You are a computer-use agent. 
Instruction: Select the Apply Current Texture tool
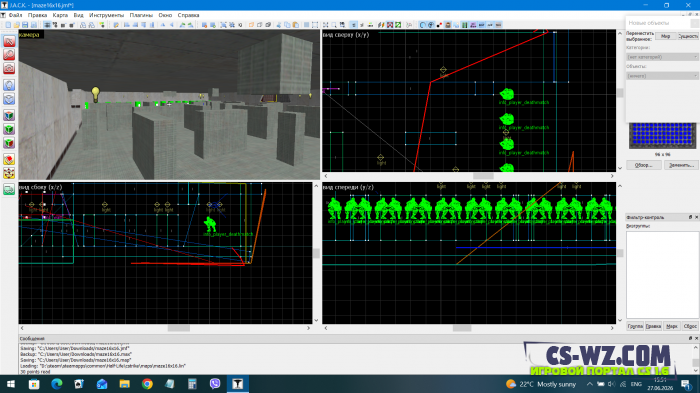(9, 129)
